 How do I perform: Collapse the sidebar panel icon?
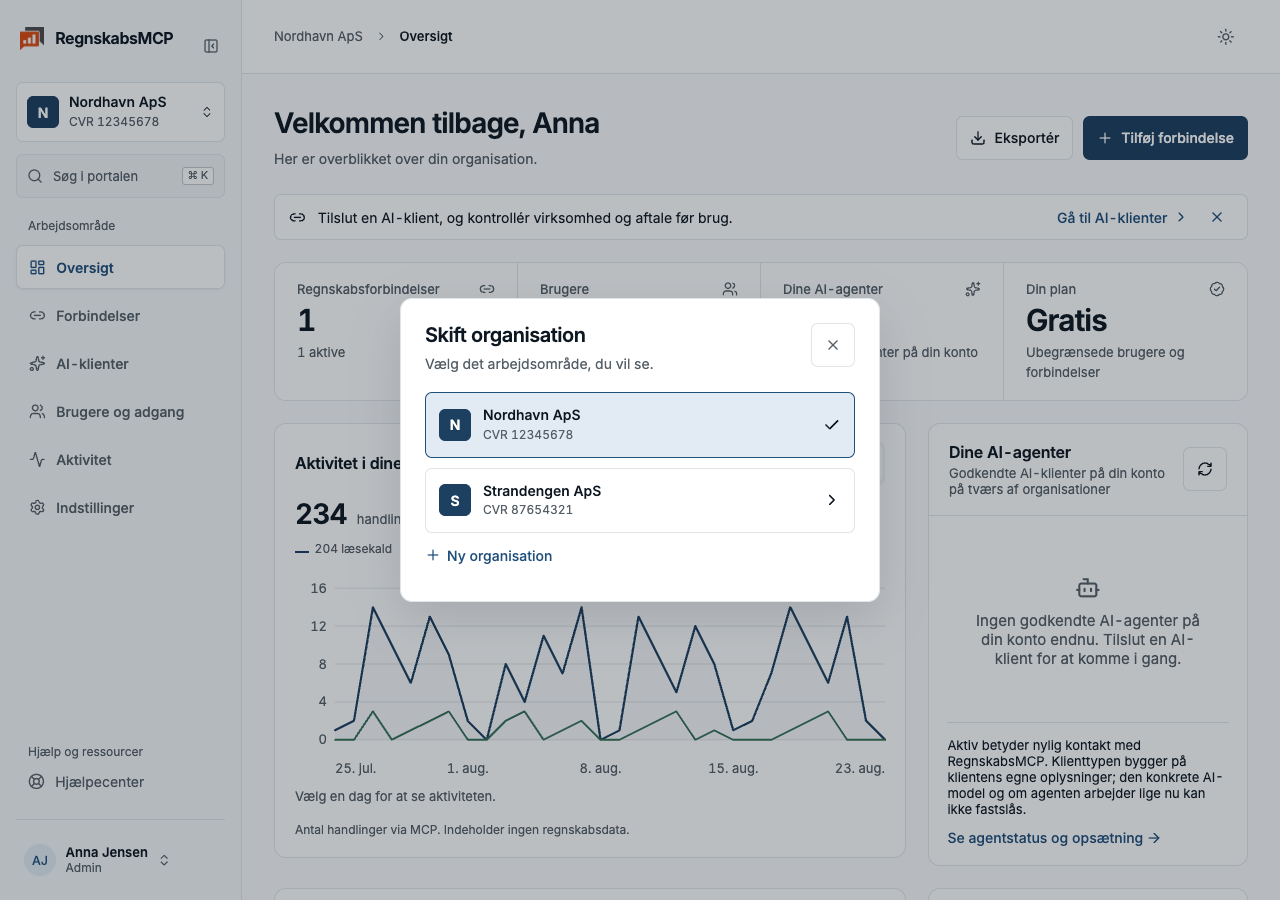point(211,46)
